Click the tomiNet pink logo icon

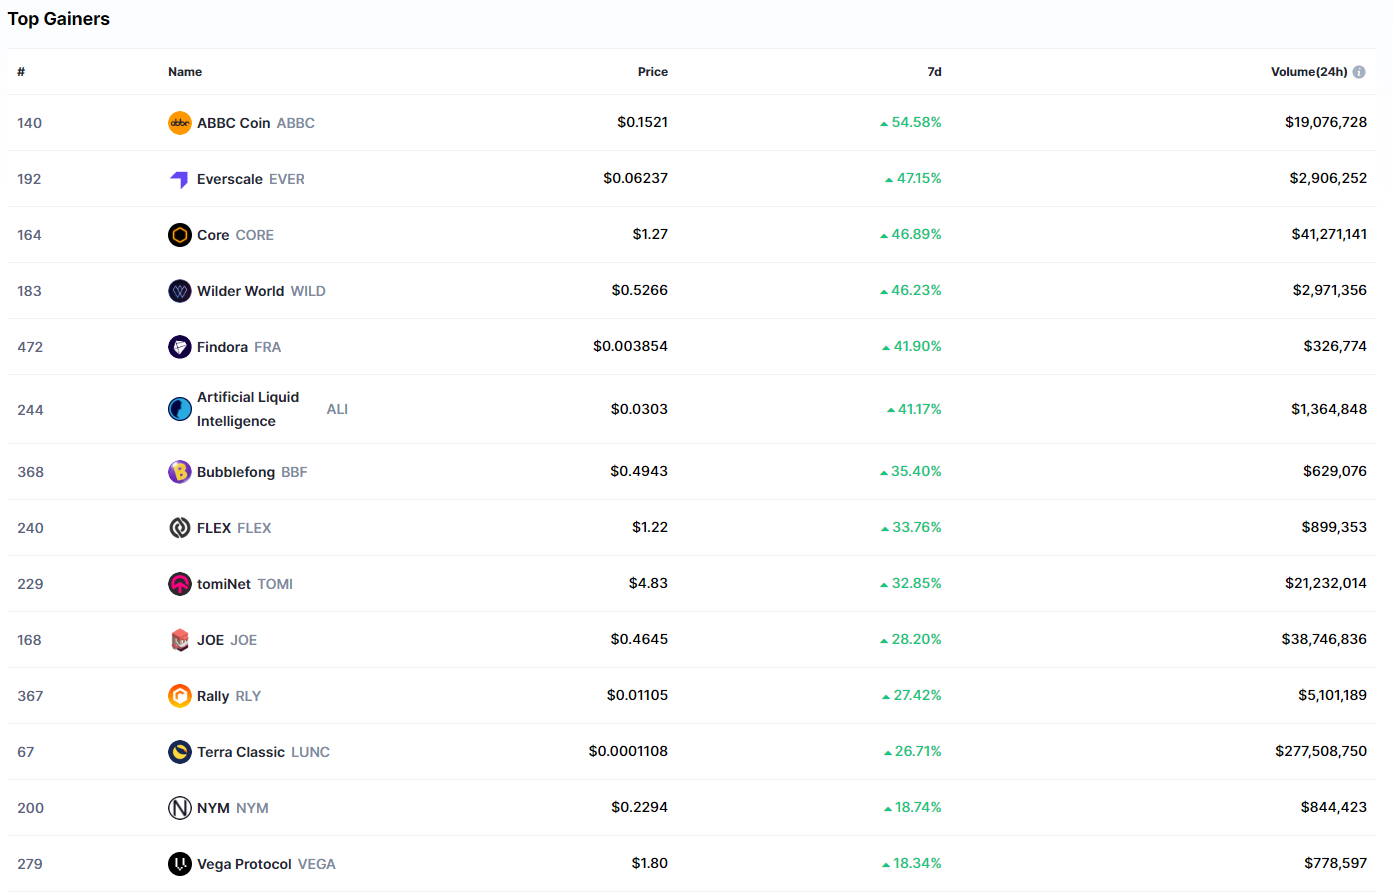[179, 584]
